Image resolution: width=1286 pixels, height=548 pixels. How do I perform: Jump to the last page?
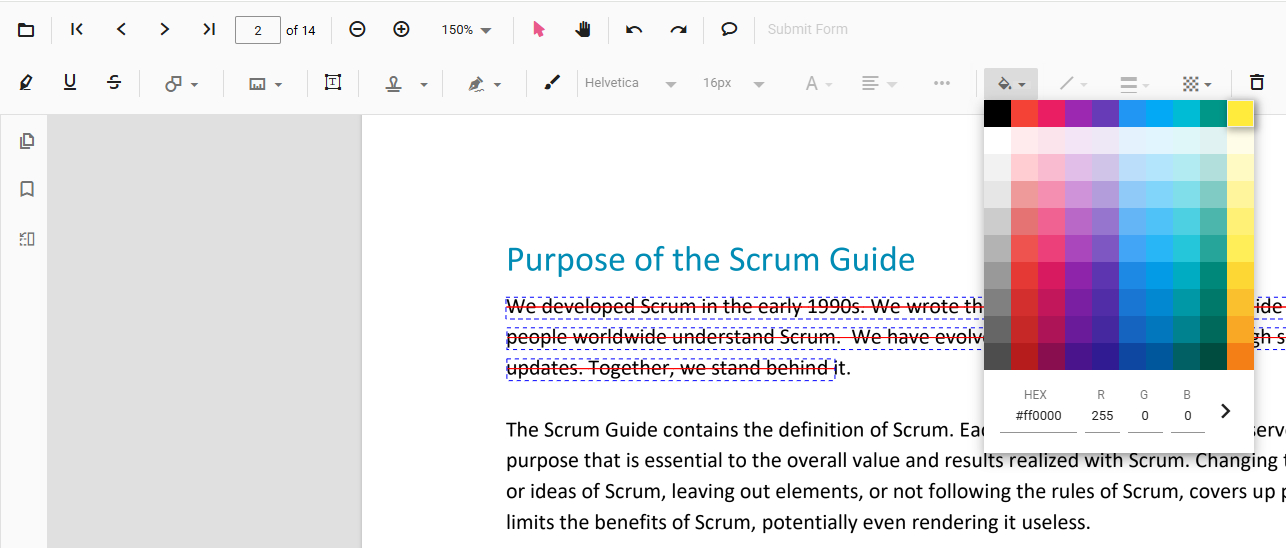[x=208, y=30]
